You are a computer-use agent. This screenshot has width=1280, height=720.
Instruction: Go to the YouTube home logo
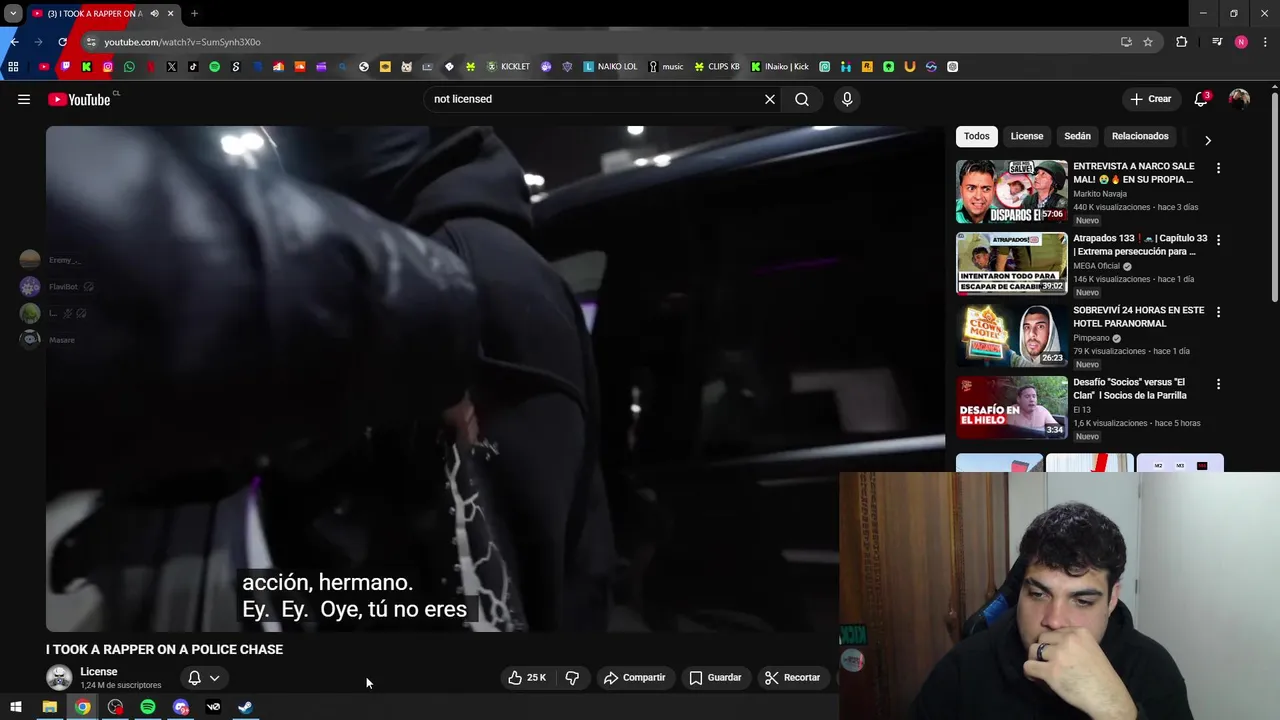coord(79,99)
